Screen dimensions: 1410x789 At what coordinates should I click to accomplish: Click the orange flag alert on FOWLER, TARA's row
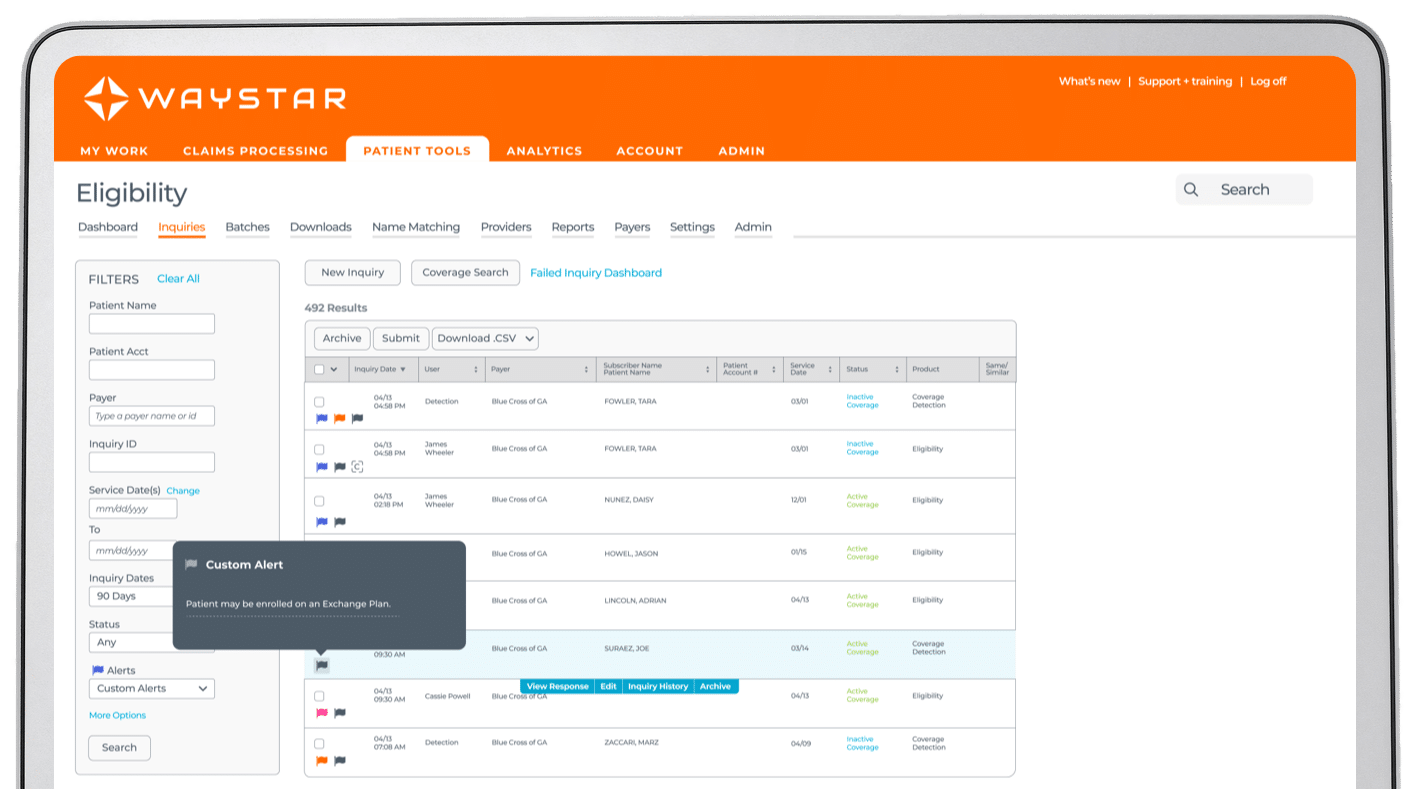point(338,418)
